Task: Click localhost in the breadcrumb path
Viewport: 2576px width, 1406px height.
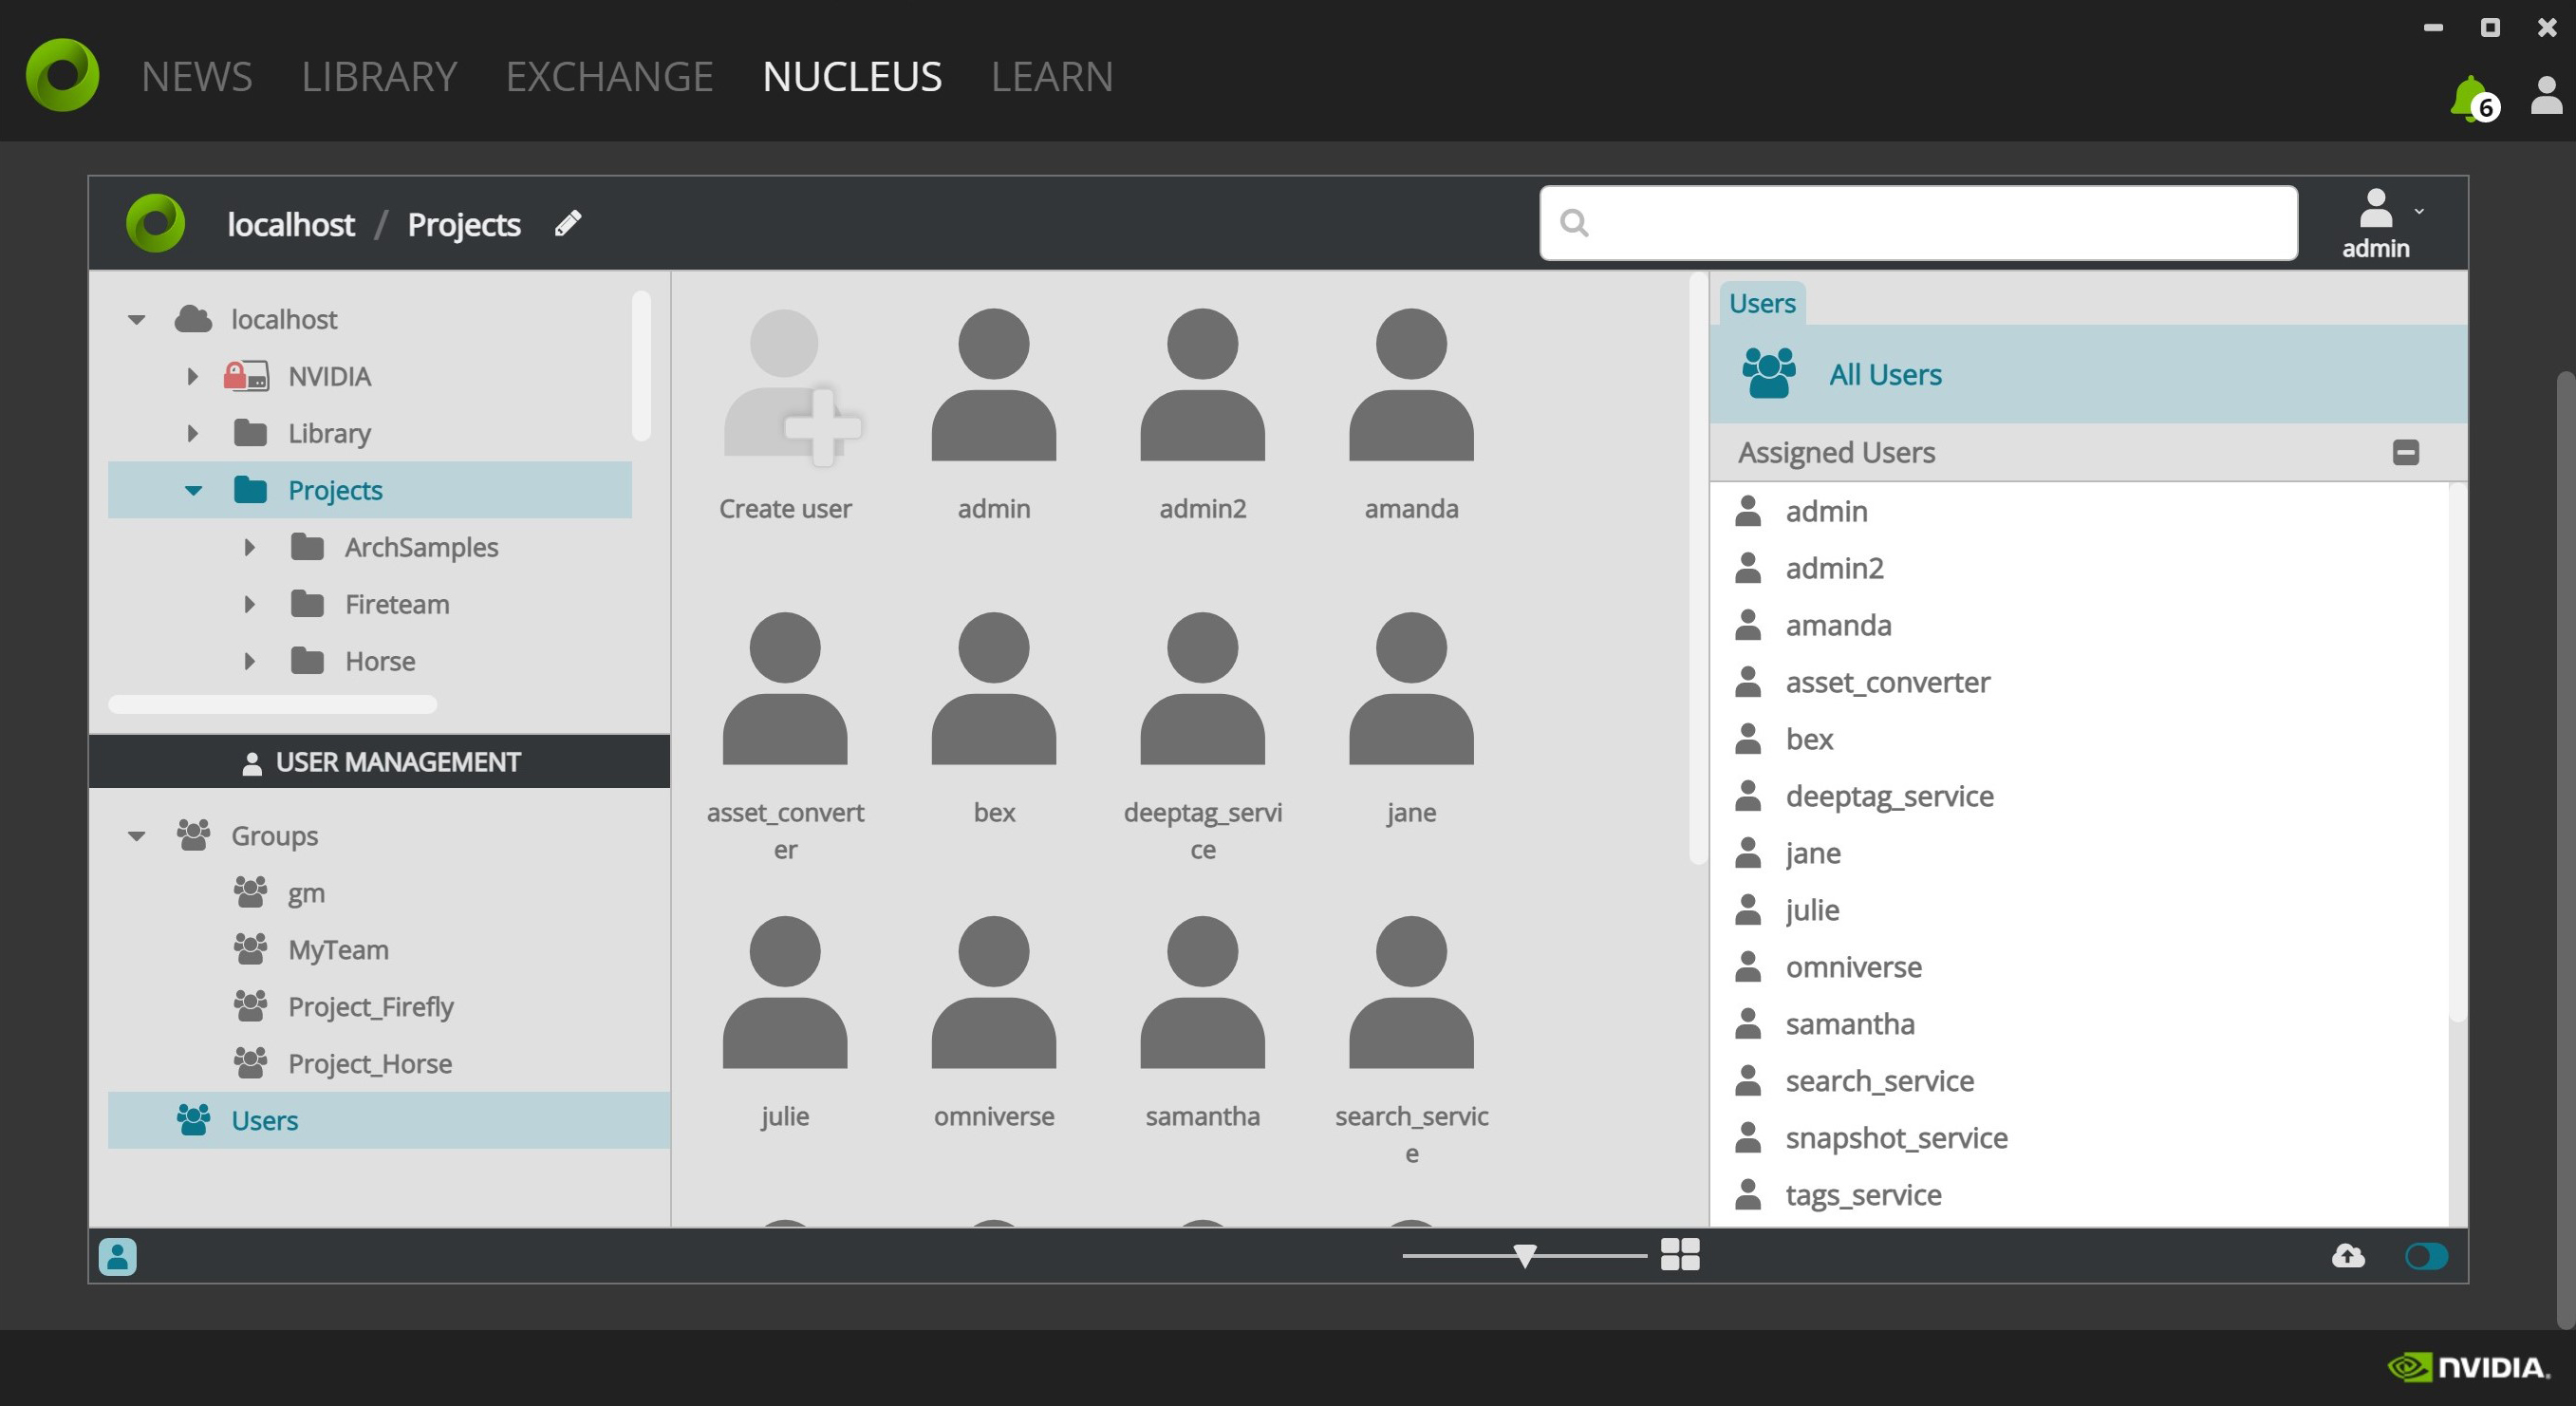Action: click(x=291, y=224)
